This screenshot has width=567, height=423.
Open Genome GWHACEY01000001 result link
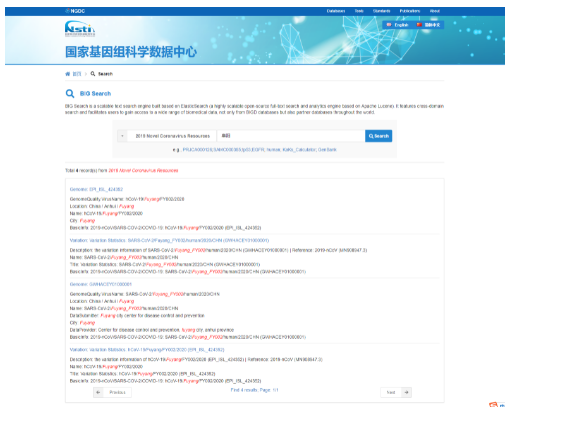click(x=101, y=284)
